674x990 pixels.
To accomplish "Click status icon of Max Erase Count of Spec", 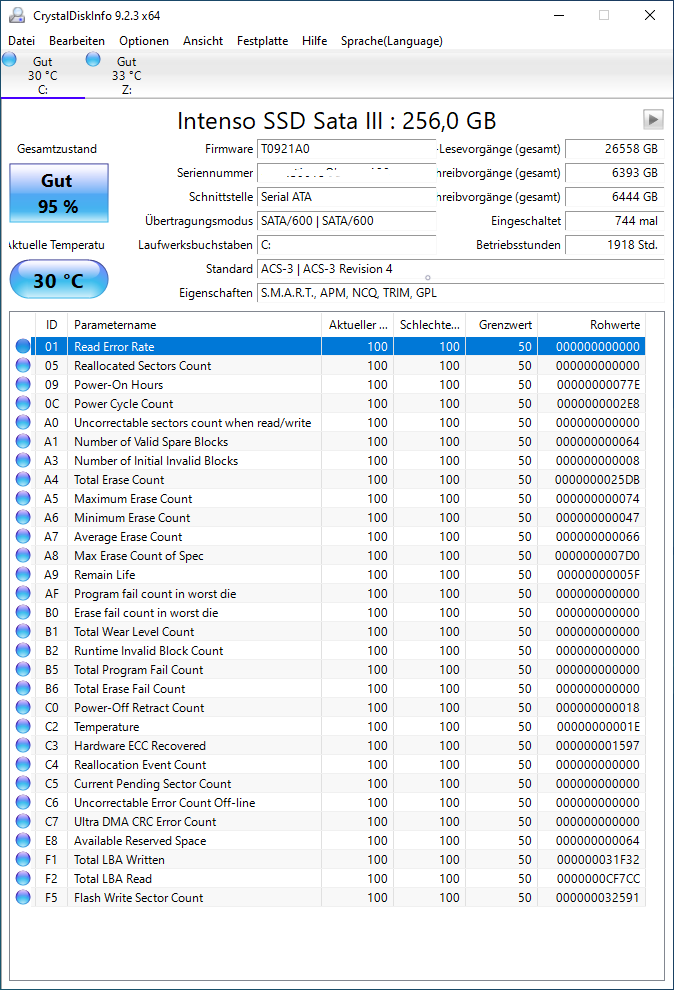I will coord(23,555).
